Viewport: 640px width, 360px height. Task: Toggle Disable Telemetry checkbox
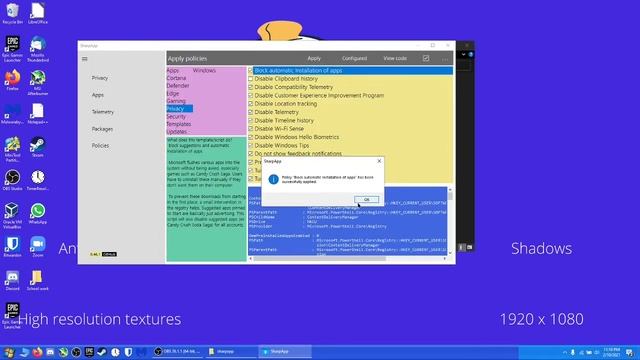click(x=251, y=112)
